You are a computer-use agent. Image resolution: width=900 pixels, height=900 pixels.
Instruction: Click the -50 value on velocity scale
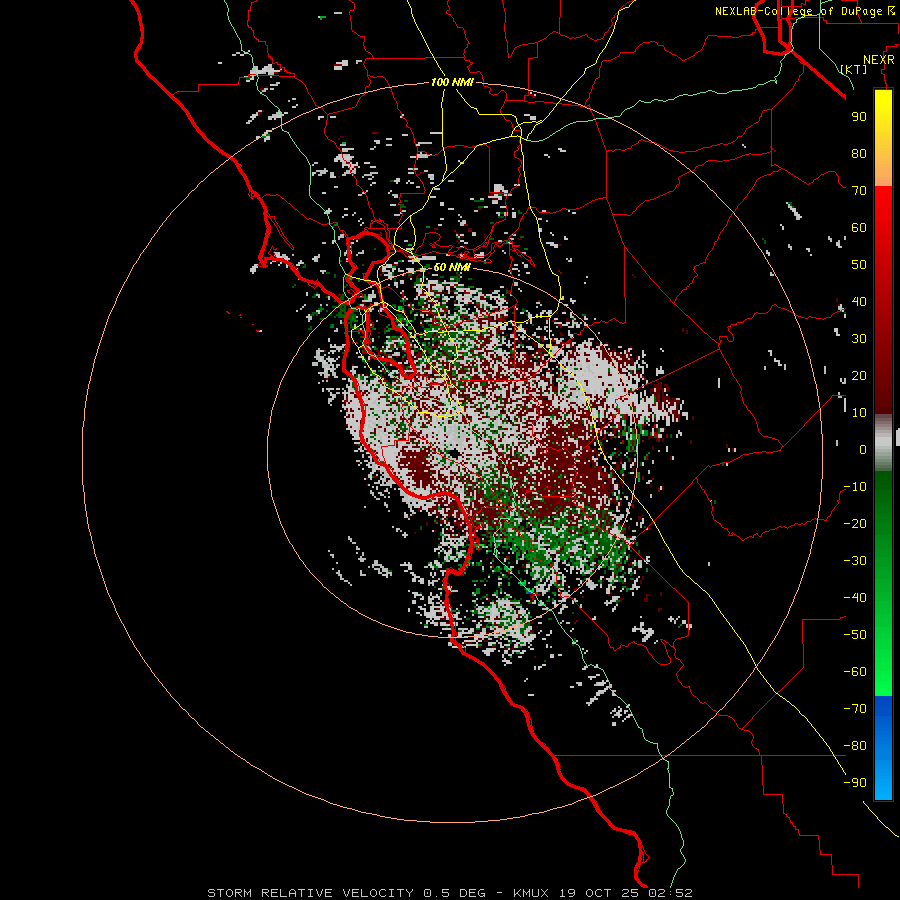point(855,635)
